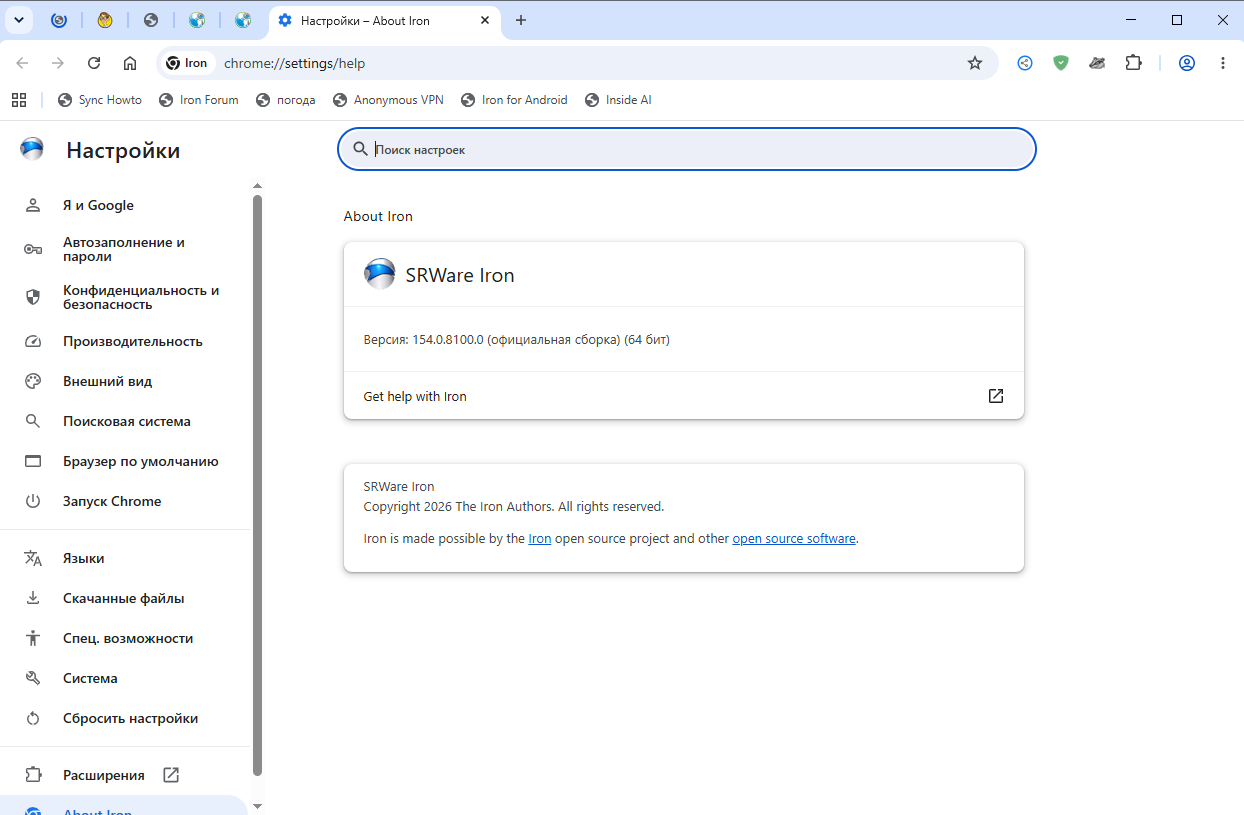1244x815 pixels.
Task: Select Производительность in the sidebar
Action: point(124,341)
